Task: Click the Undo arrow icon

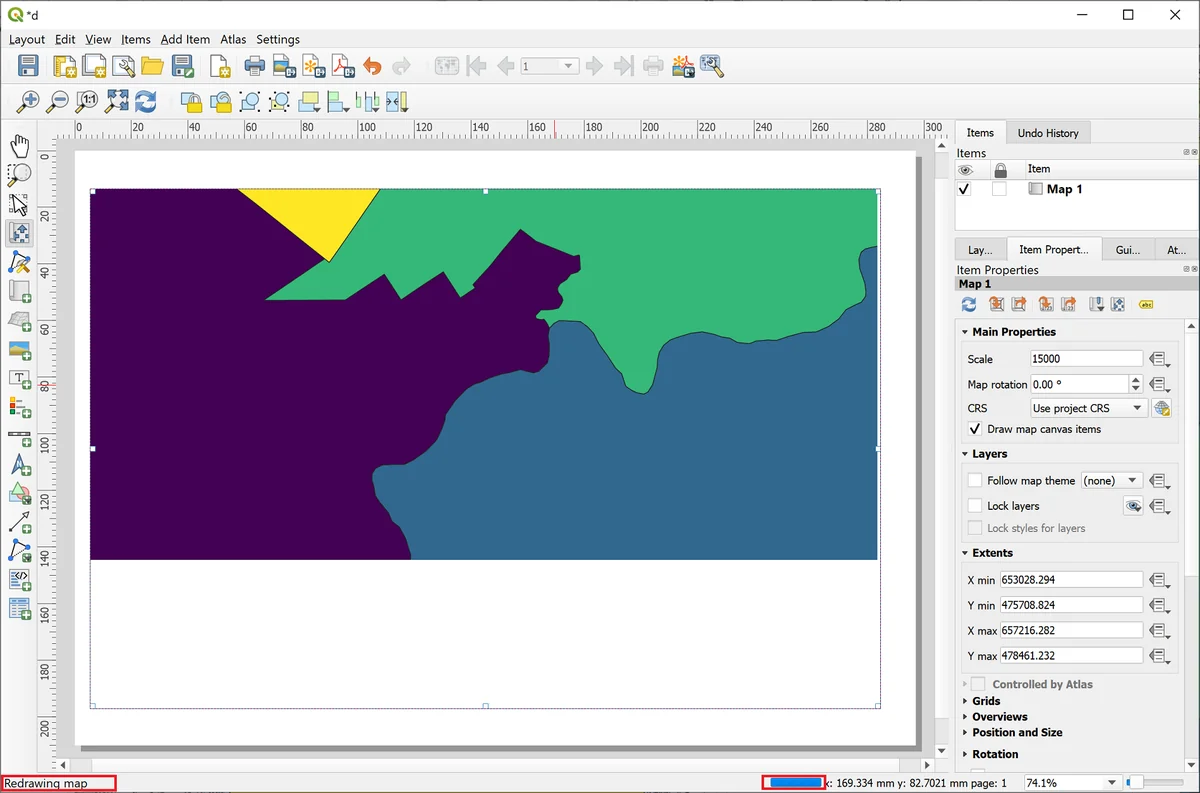Action: point(372,67)
